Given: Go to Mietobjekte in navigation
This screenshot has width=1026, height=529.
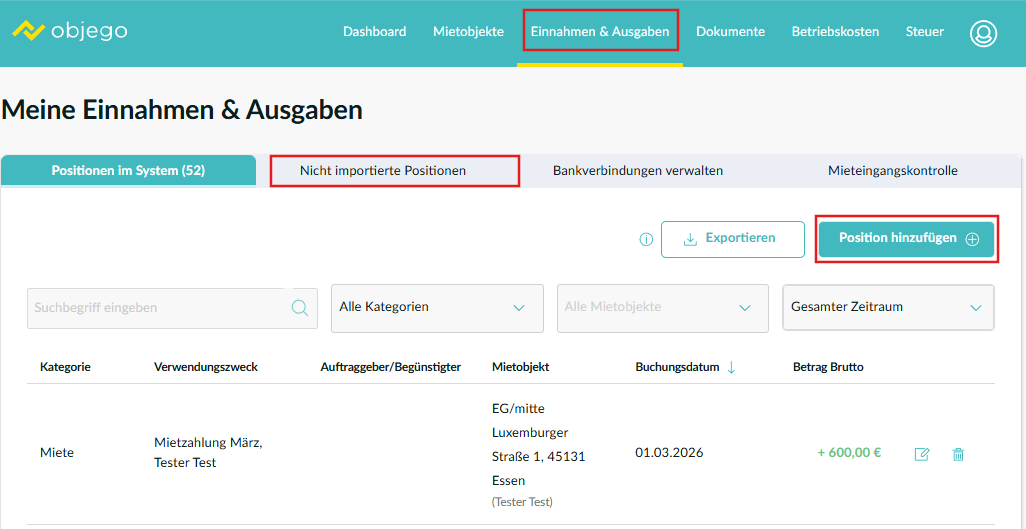Looking at the screenshot, I should [x=468, y=31].
